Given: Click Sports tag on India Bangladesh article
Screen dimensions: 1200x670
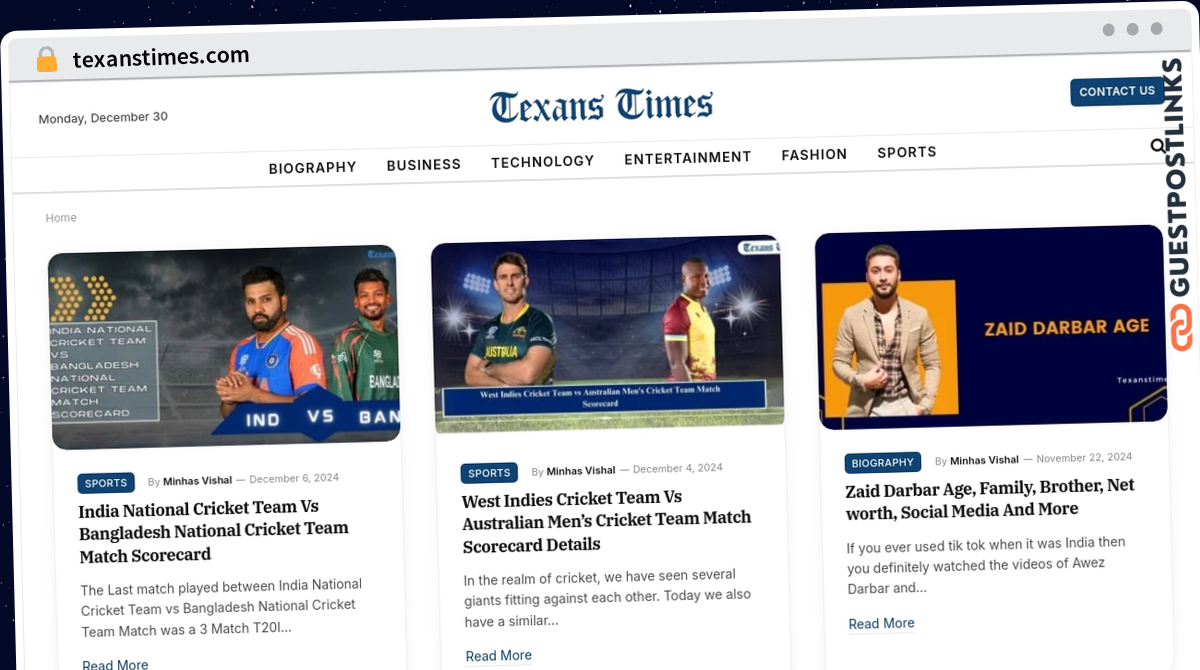Looking at the screenshot, I should tap(106, 483).
